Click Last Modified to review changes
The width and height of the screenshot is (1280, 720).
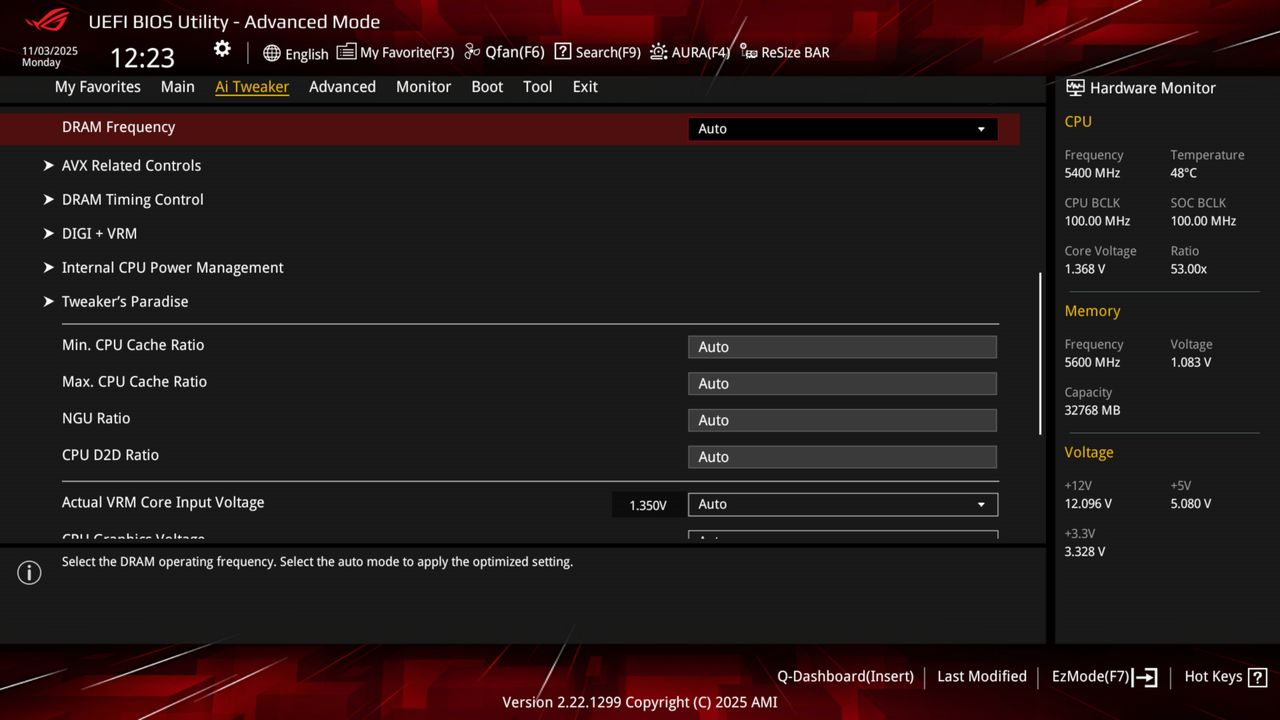point(981,676)
